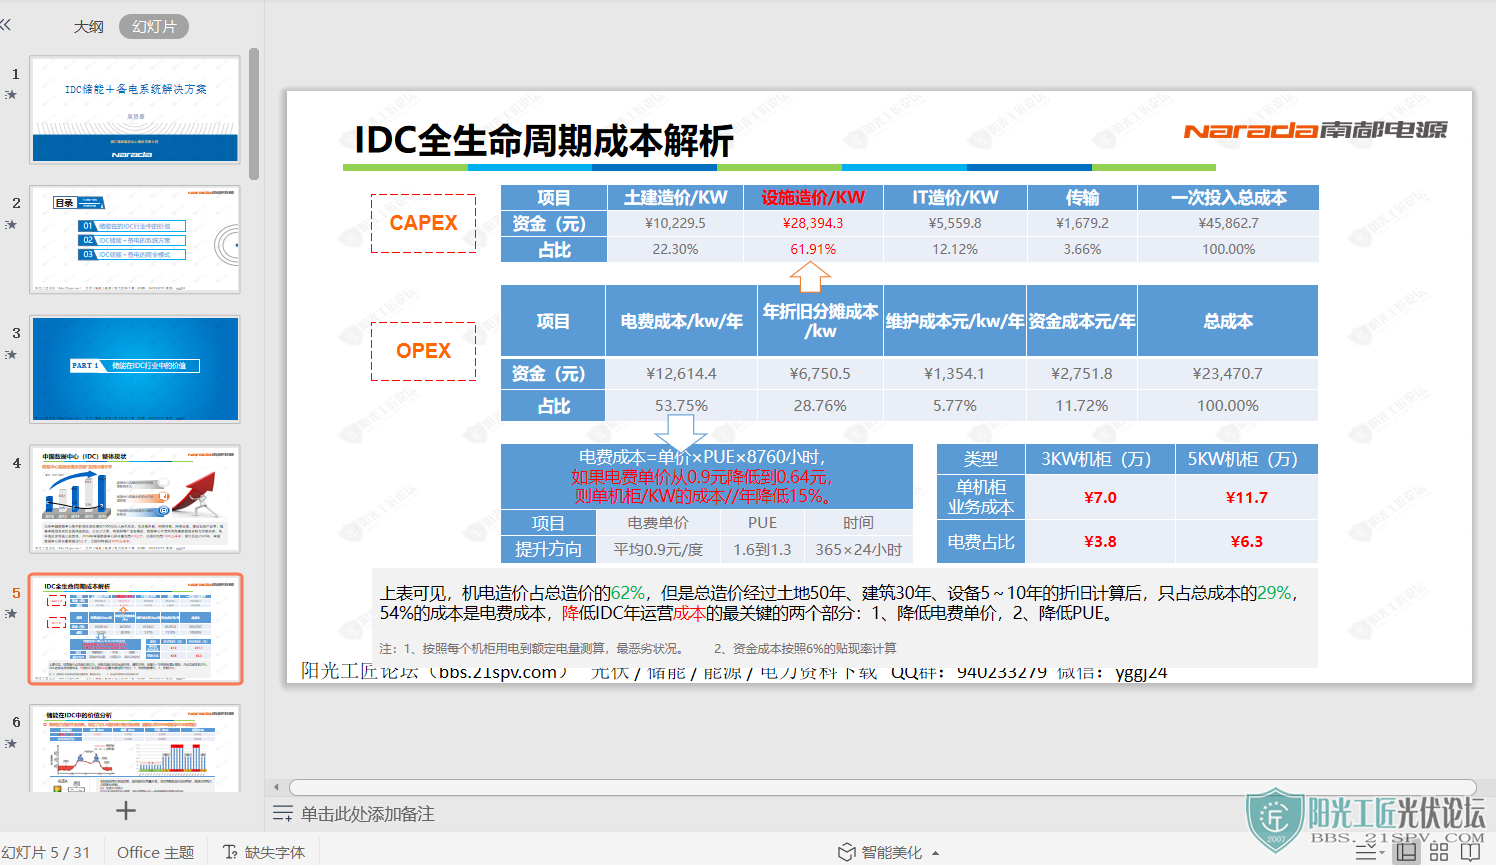Screen dimensions: 1496x865
Task: Select the OPEX dashed label box
Action: [423, 351]
